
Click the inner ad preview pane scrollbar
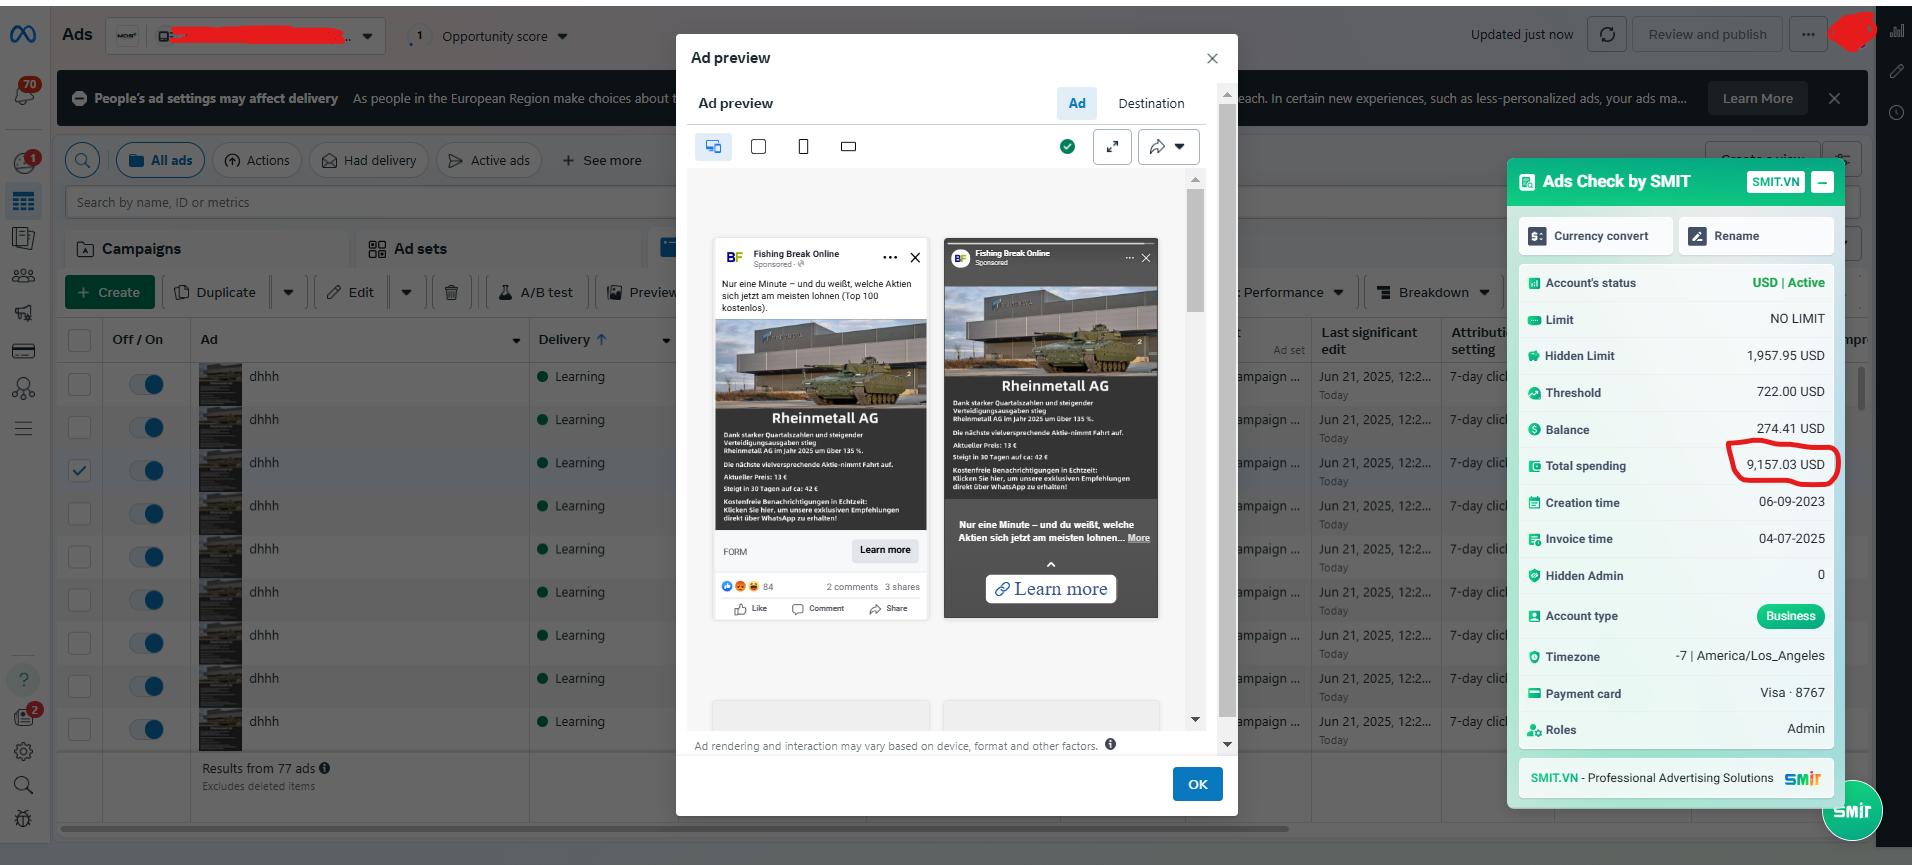(x=1195, y=250)
